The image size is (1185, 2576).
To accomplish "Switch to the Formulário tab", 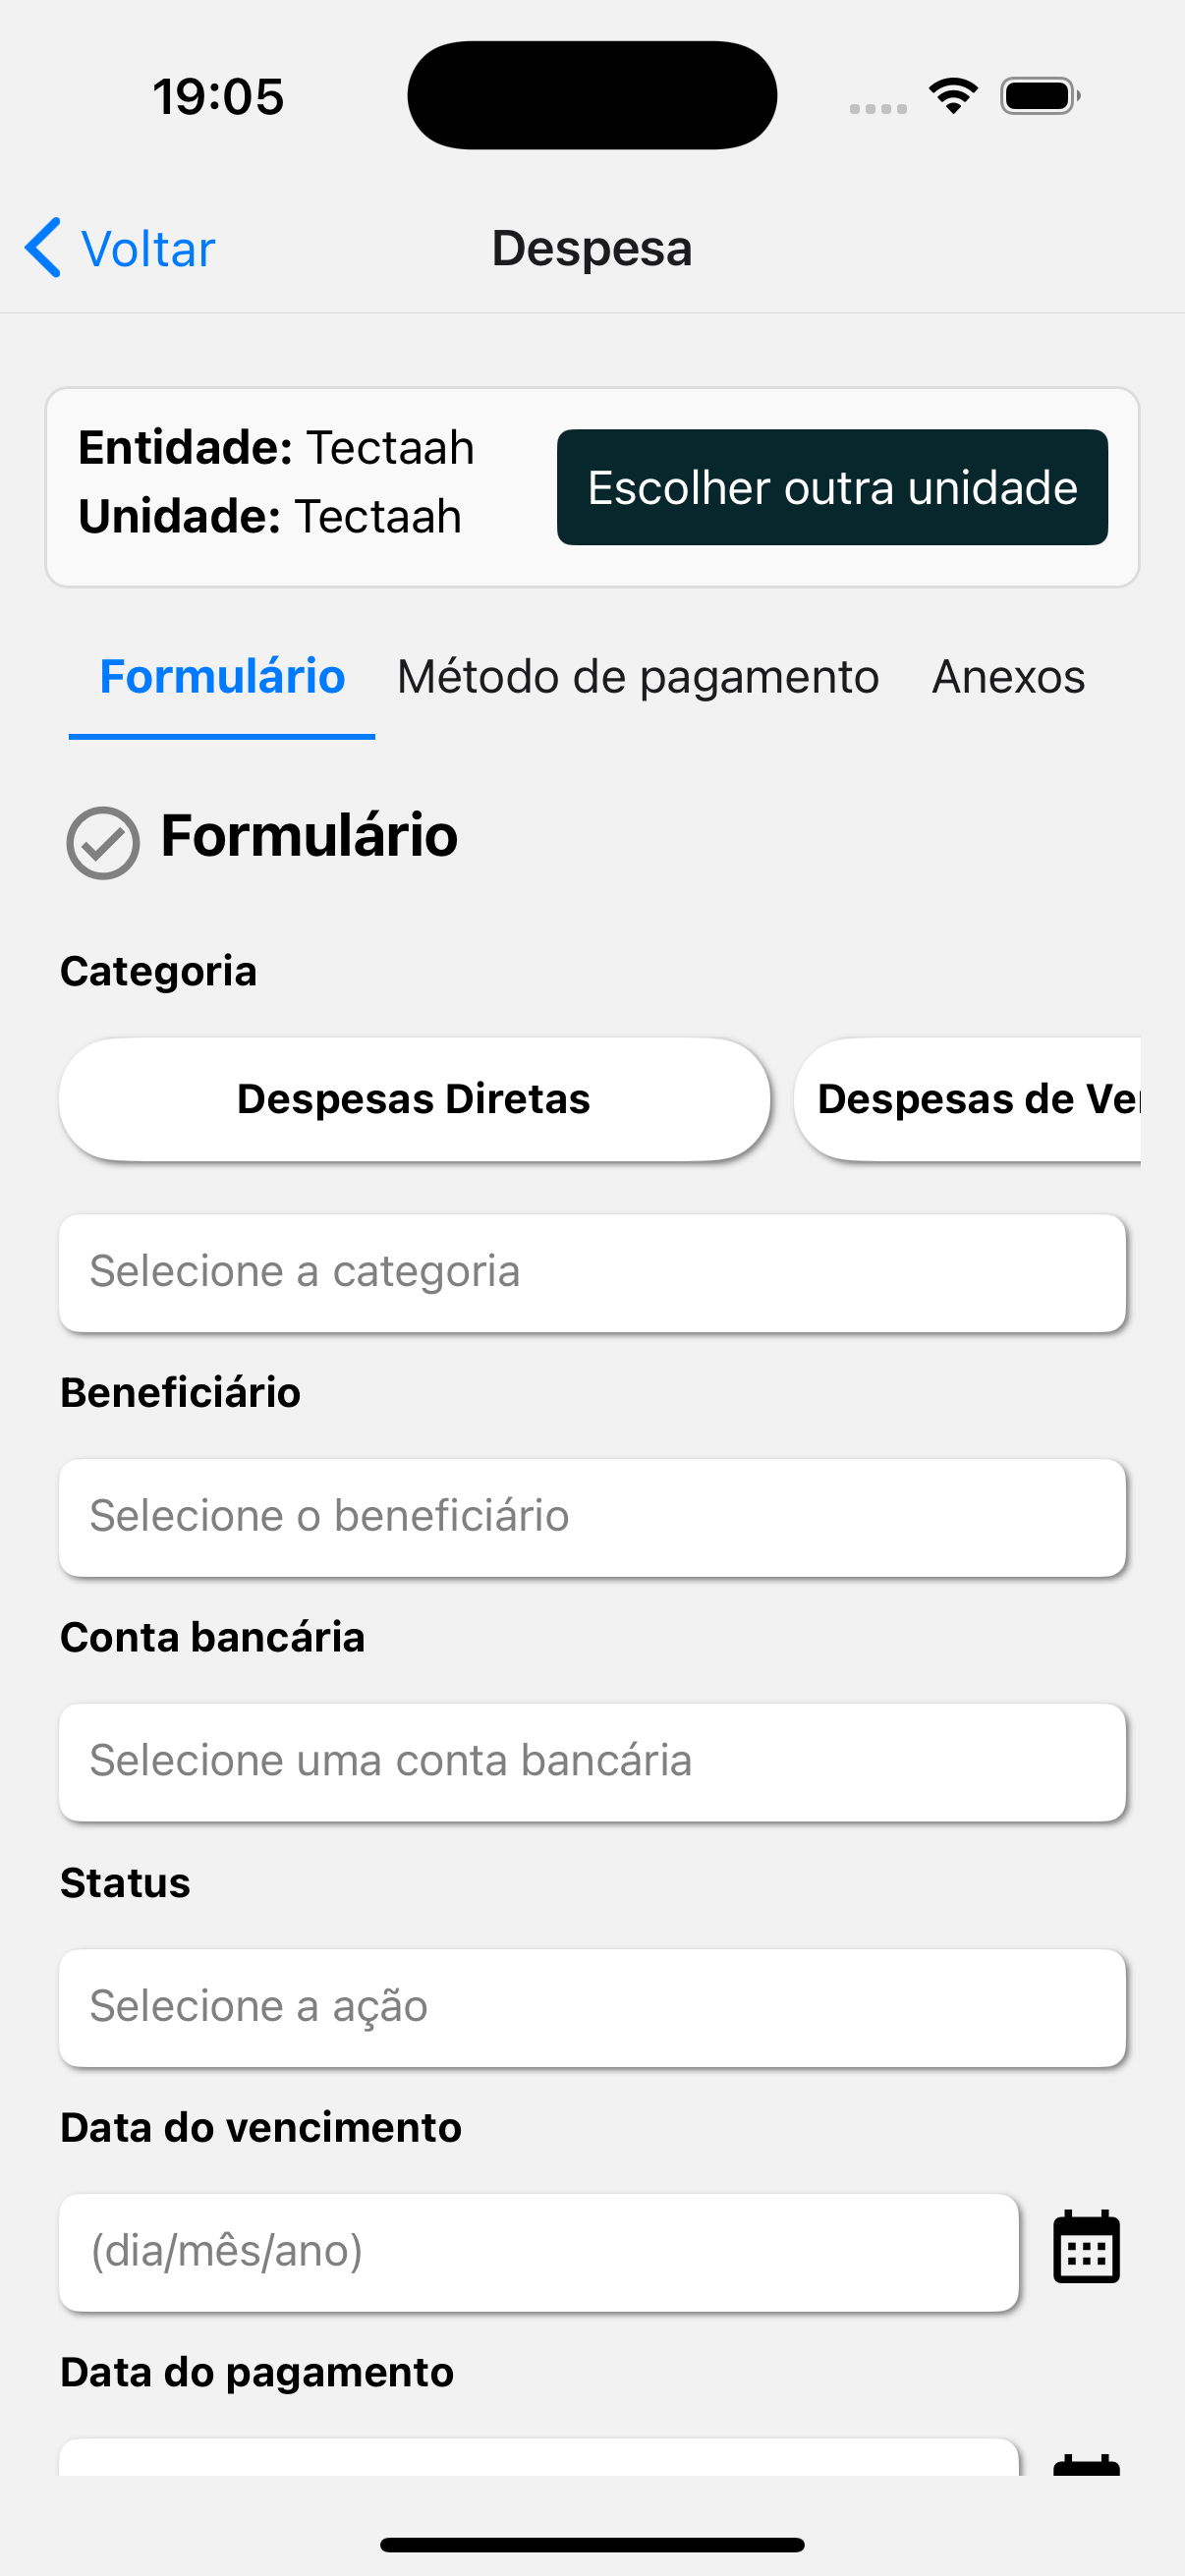I will (x=222, y=678).
